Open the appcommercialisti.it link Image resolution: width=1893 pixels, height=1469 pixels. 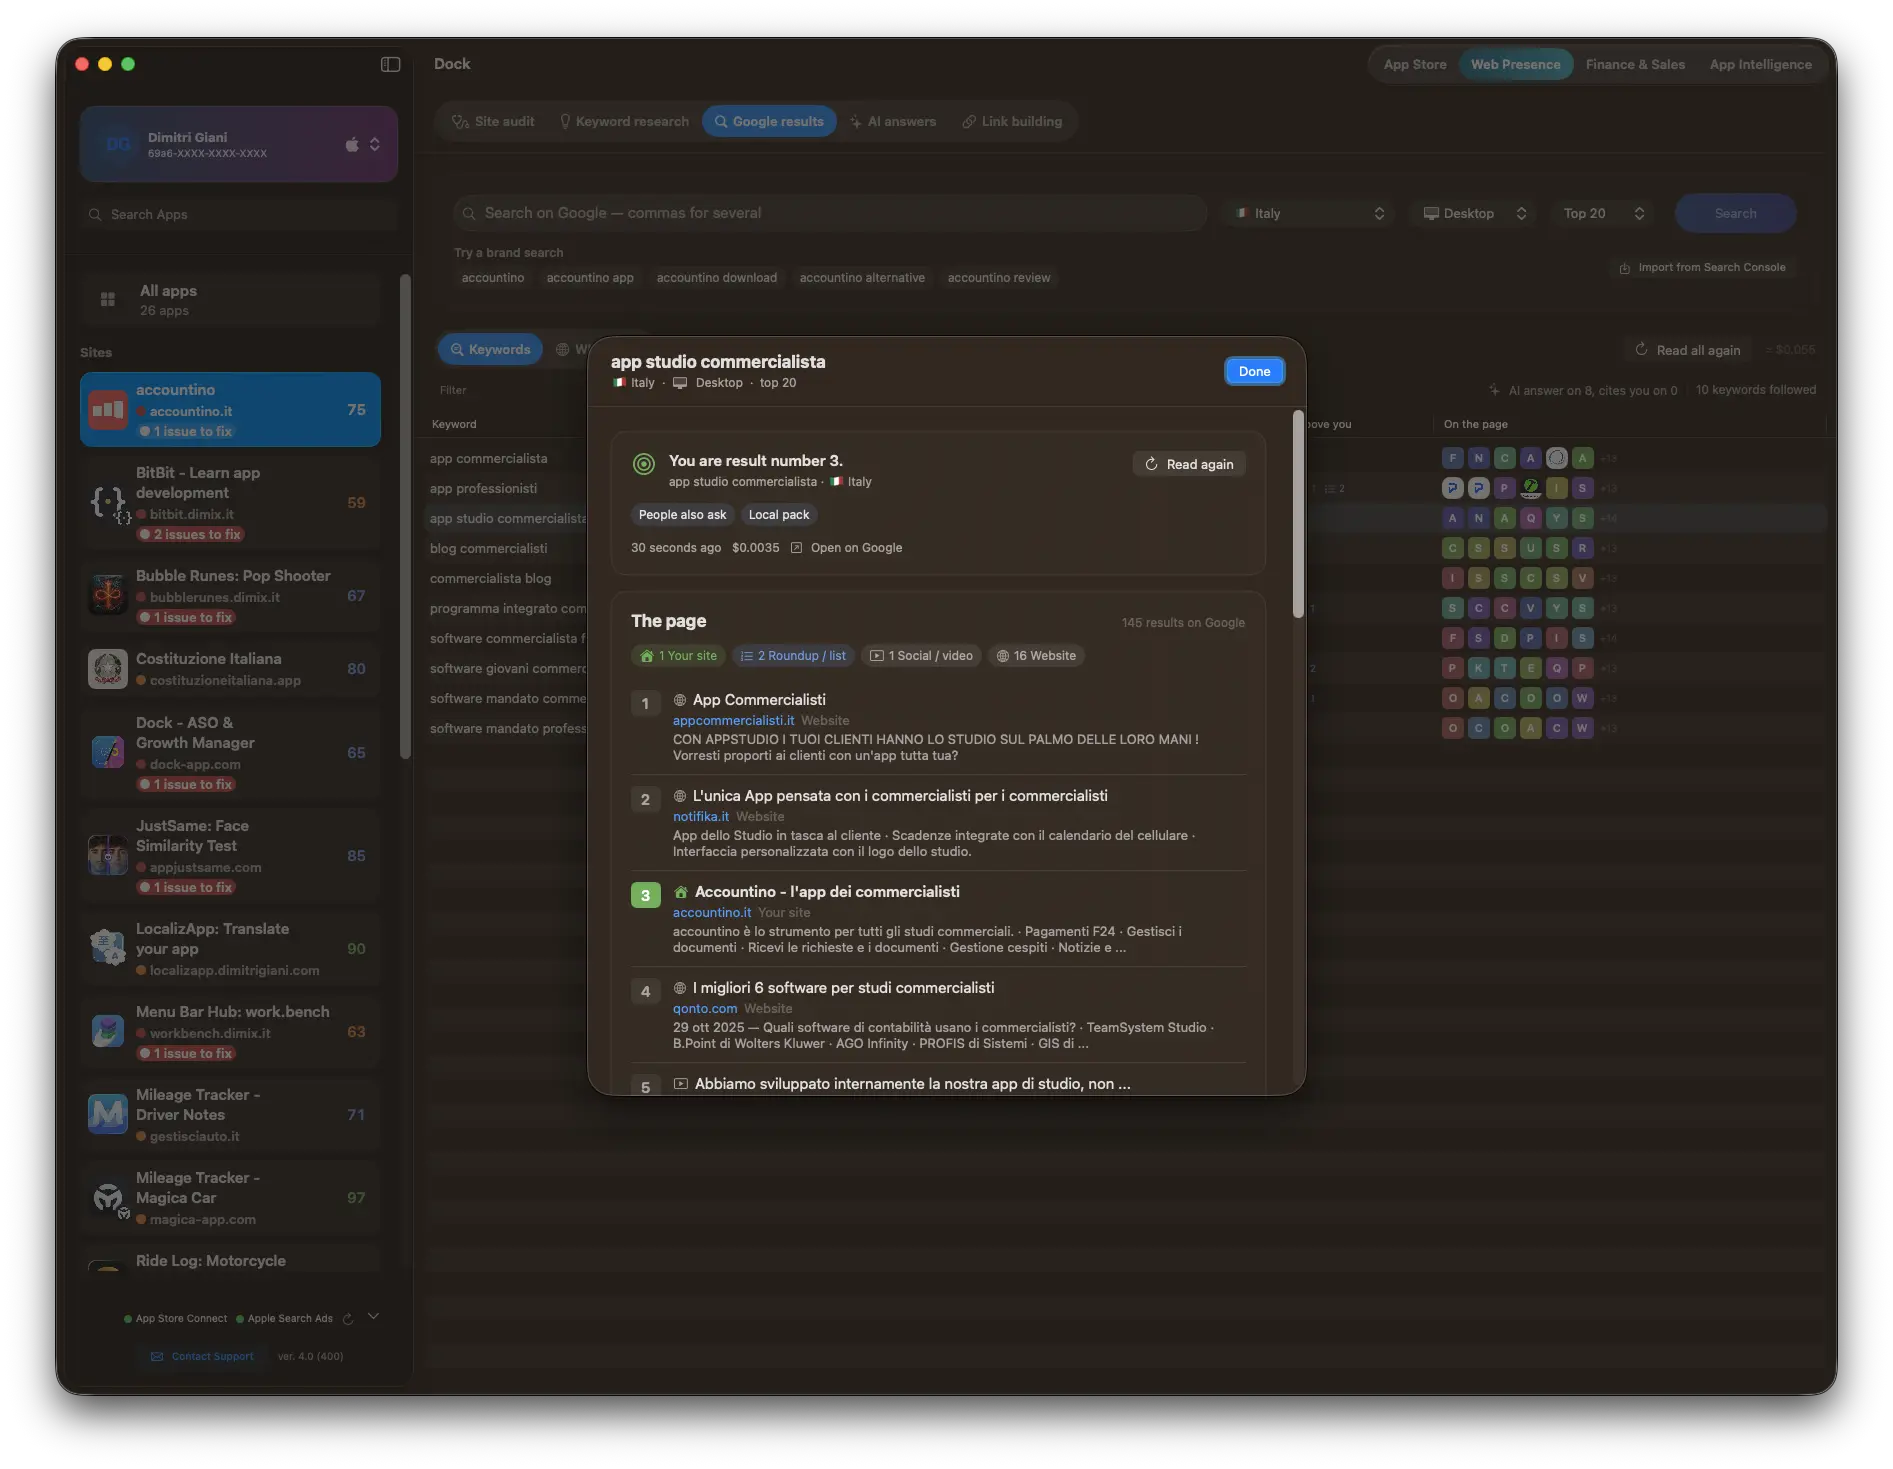tap(733, 720)
